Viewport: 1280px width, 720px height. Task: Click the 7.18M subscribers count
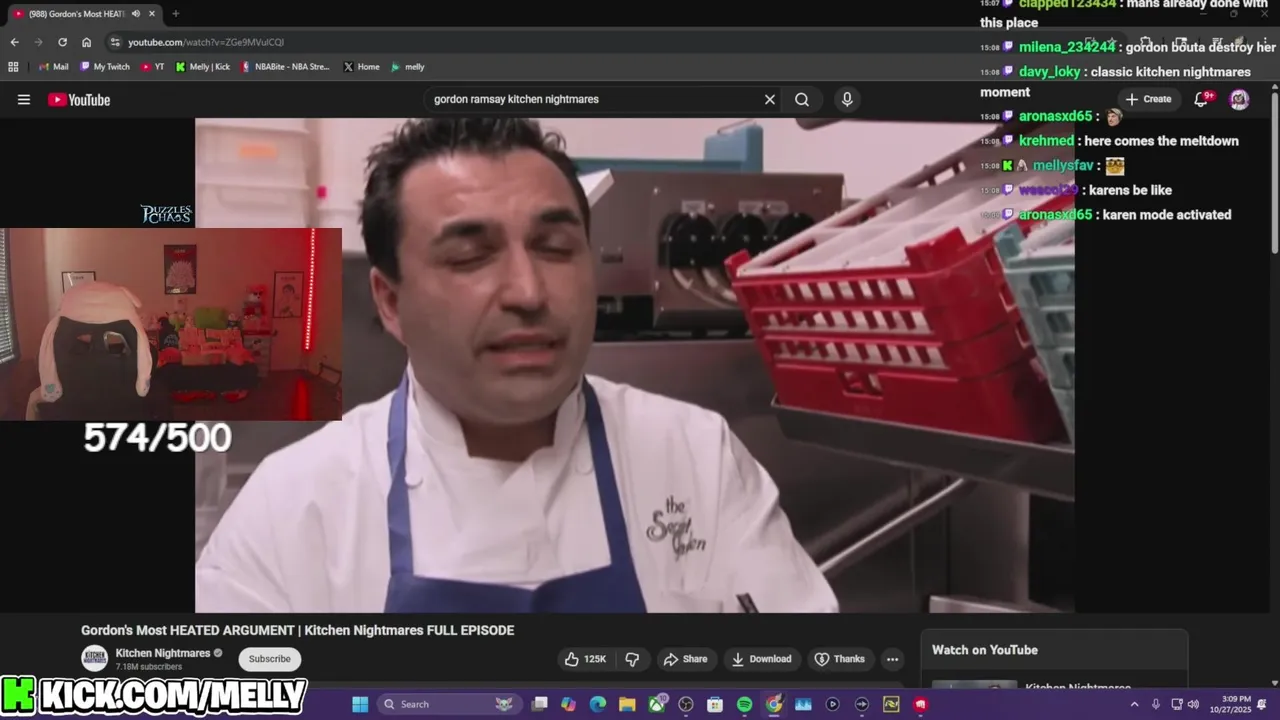coord(149,667)
